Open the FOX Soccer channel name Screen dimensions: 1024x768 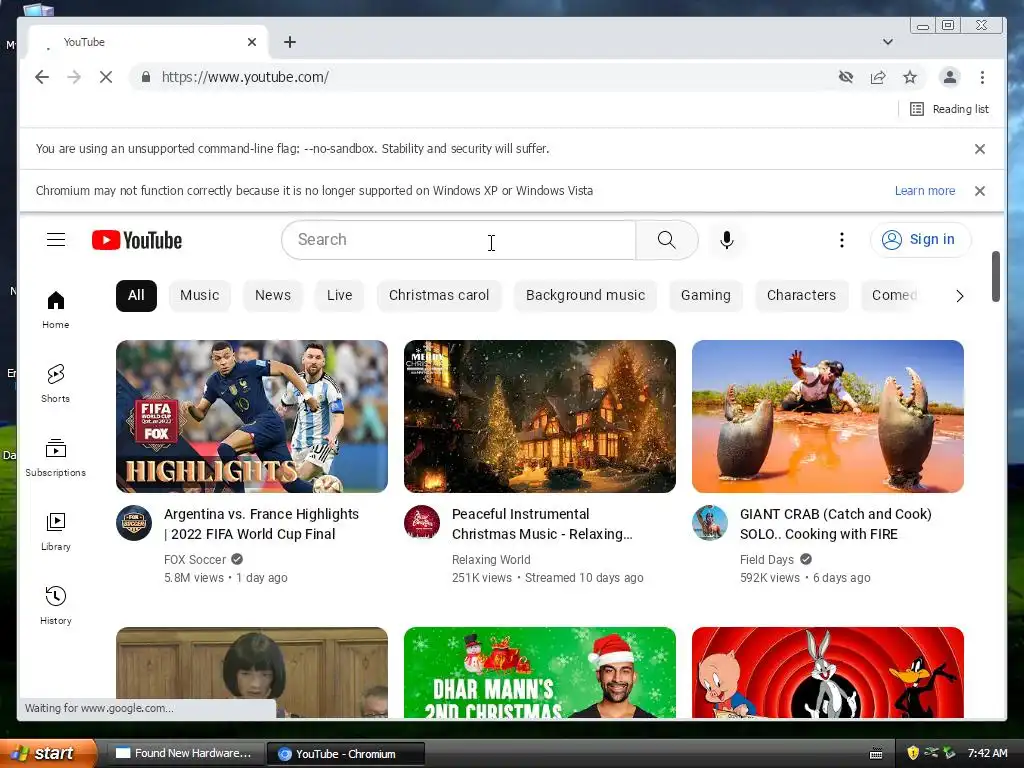point(195,560)
